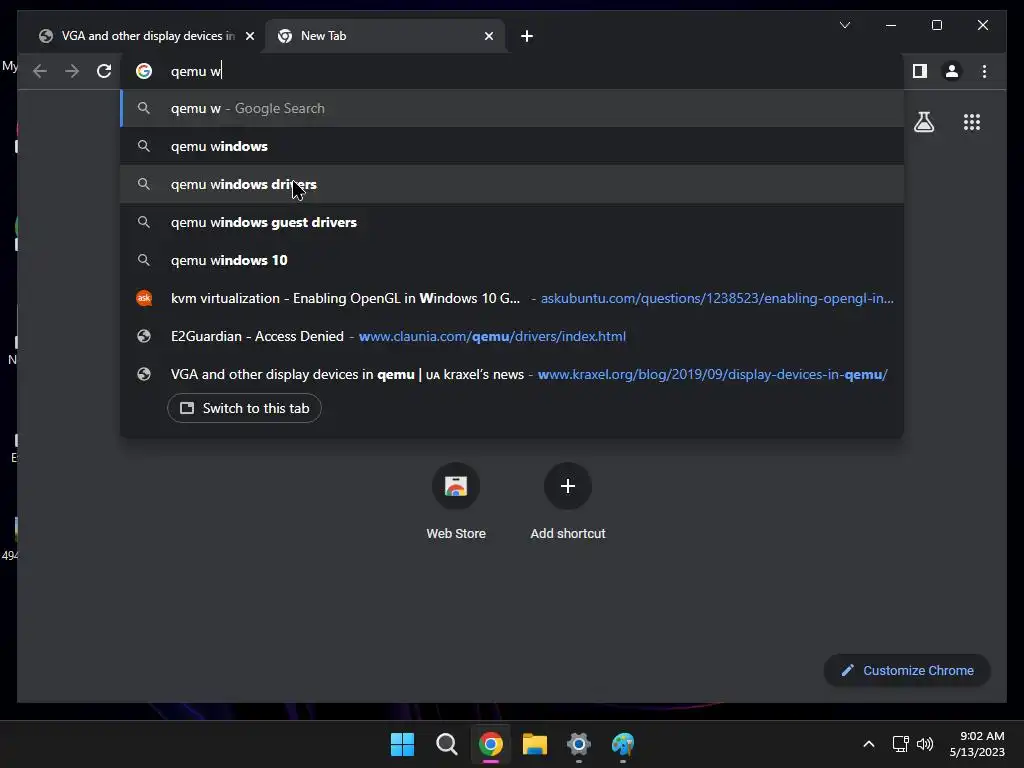The height and width of the screenshot is (768, 1024).
Task: Open the network status tray icon
Action: point(901,744)
